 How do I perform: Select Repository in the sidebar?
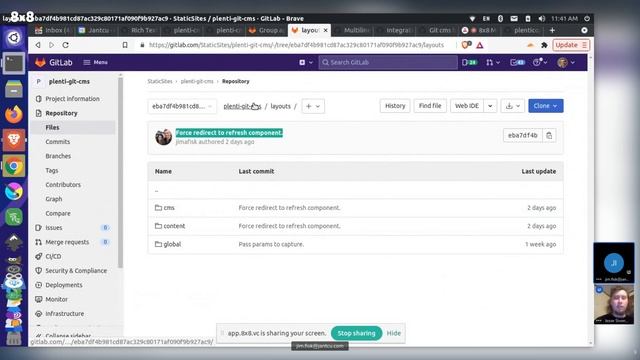[61, 113]
